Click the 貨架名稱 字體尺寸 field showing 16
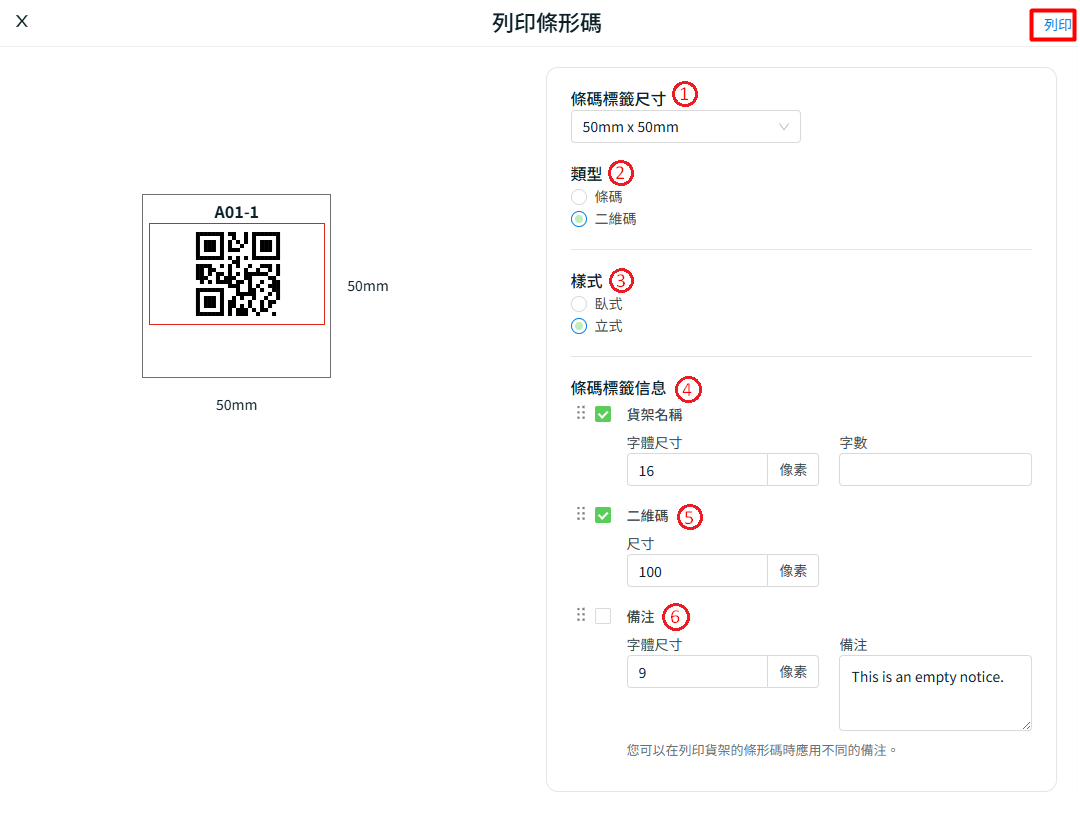This screenshot has width=1080, height=837. (x=696, y=470)
